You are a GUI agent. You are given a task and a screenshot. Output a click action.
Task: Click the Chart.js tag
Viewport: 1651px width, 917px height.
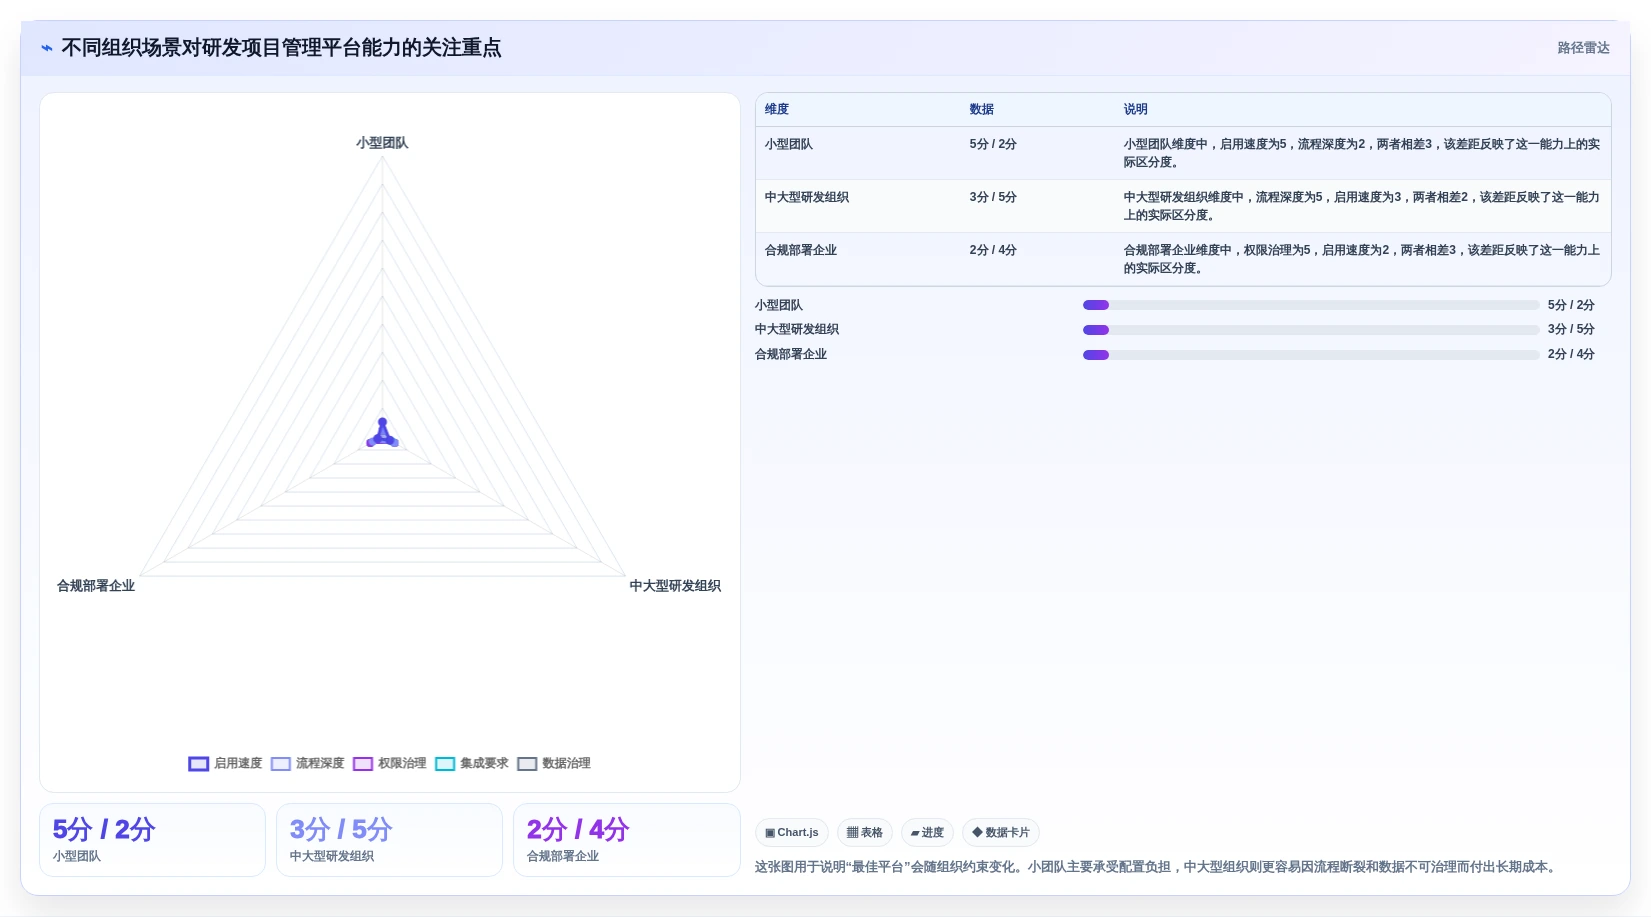(x=791, y=832)
